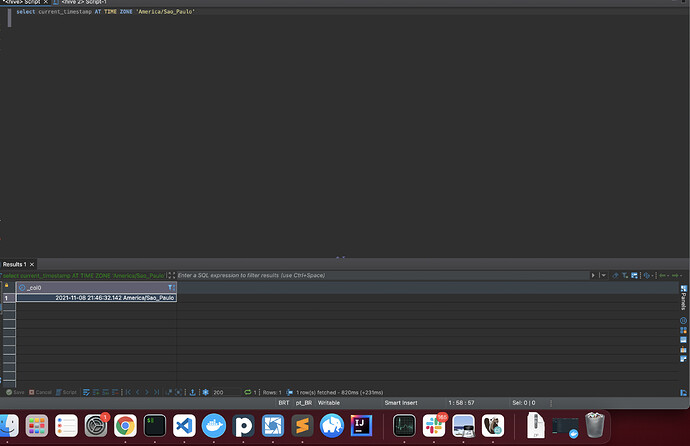Open Sublime Text from the dock

point(301,425)
